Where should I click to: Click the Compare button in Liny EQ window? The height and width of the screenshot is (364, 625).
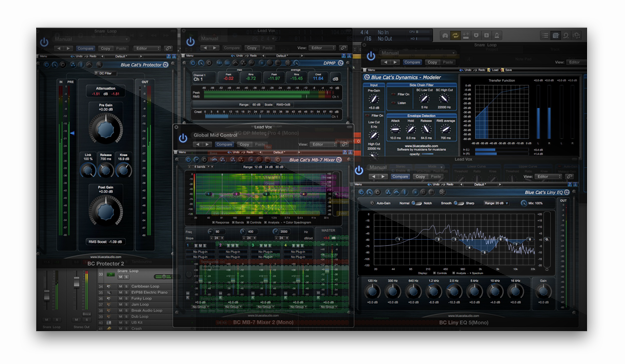pyautogui.click(x=400, y=177)
